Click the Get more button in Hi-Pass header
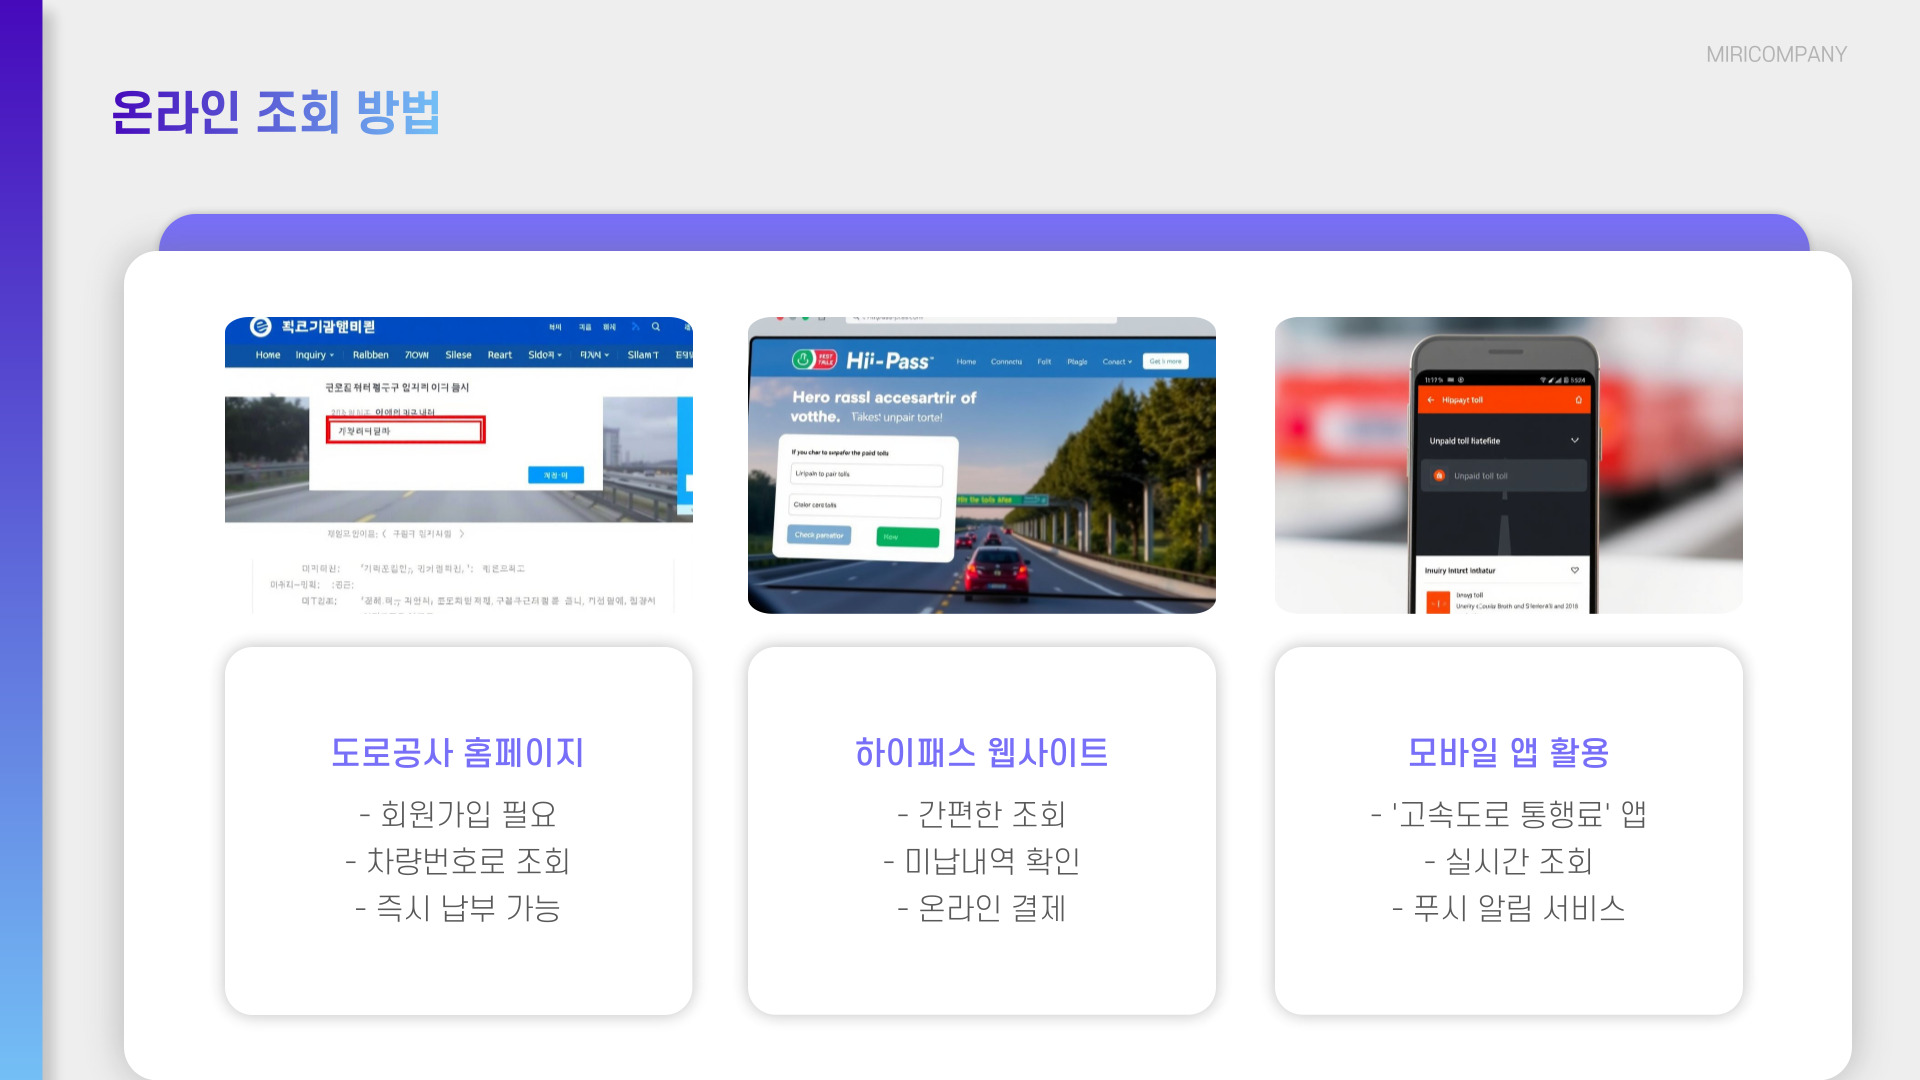1920x1080 pixels. (1165, 362)
